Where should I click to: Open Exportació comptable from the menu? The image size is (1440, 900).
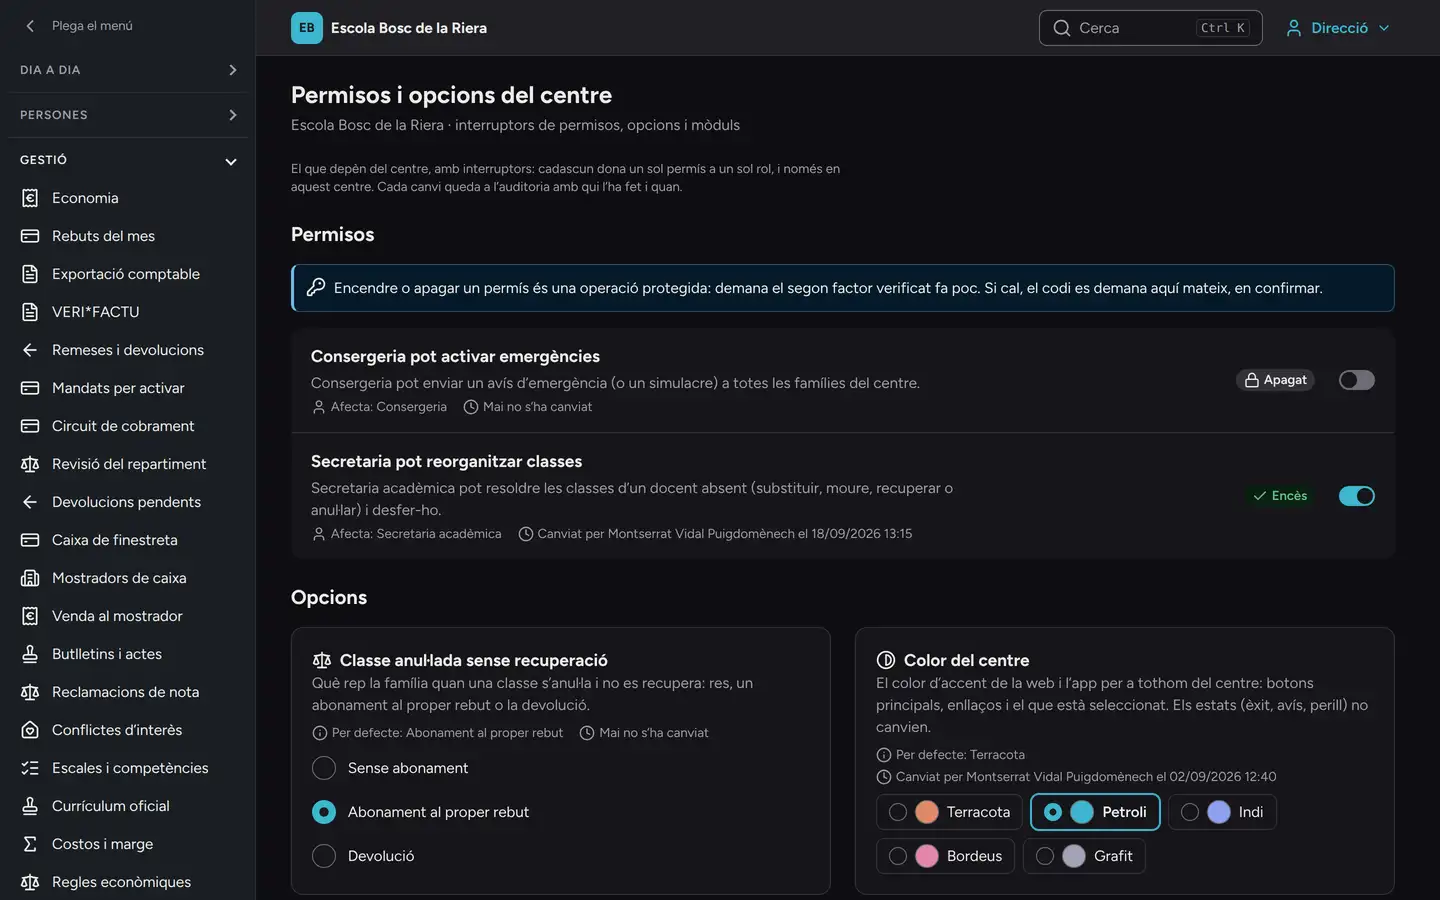coord(128,274)
